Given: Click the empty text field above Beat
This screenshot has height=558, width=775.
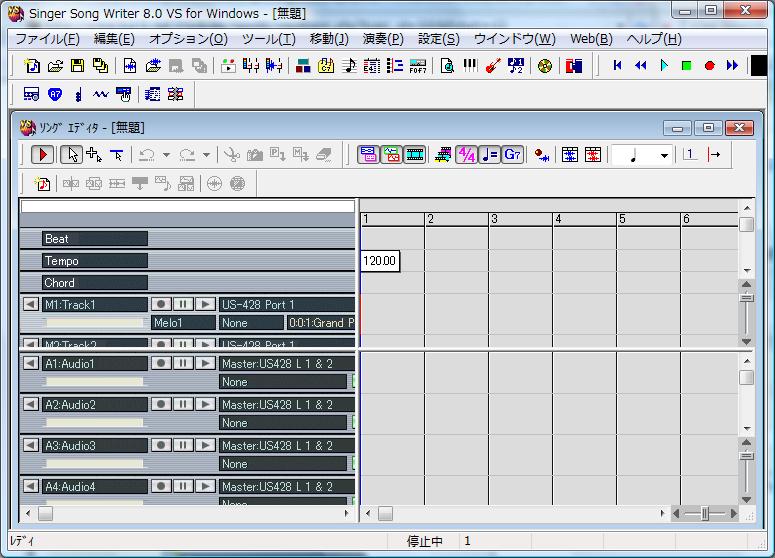Looking at the screenshot, I should 188,207.
